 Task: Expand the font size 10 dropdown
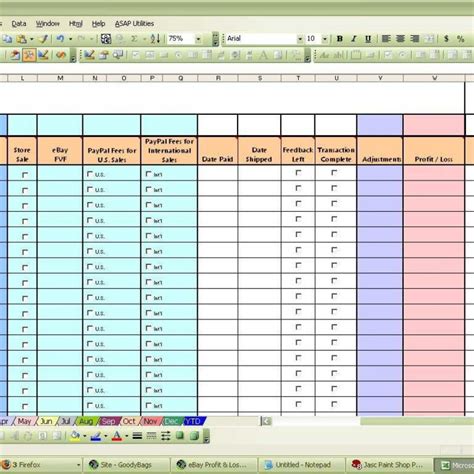(324, 39)
